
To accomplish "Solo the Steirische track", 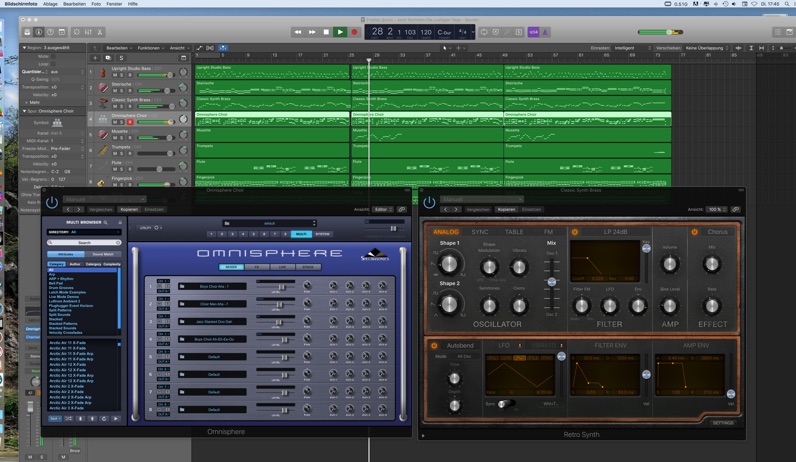I will (122, 91).
